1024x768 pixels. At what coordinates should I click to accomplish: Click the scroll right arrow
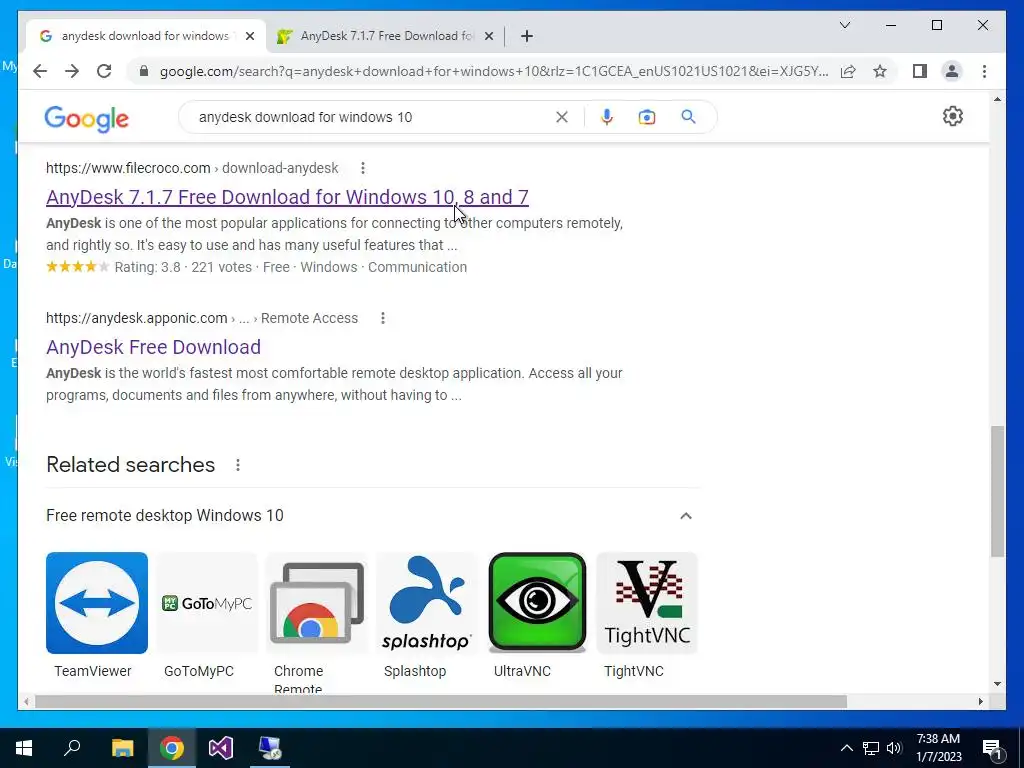click(980, 701)
